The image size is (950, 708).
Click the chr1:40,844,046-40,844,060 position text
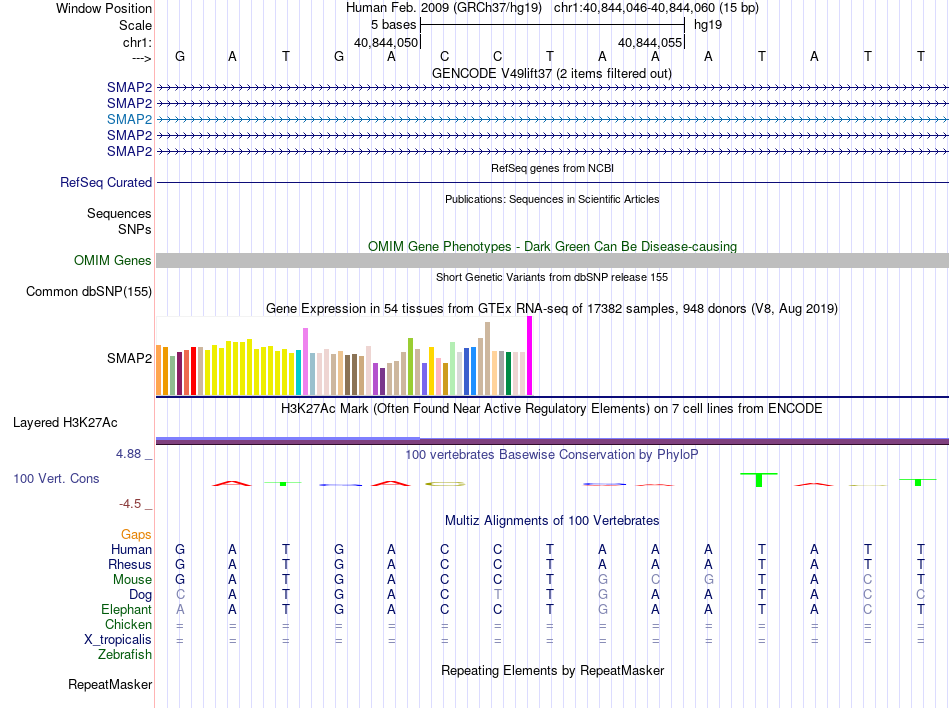(656, 8)
